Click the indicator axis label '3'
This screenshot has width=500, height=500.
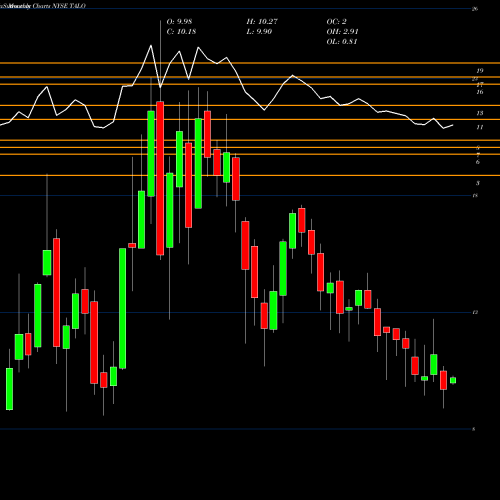pos(478,183)
